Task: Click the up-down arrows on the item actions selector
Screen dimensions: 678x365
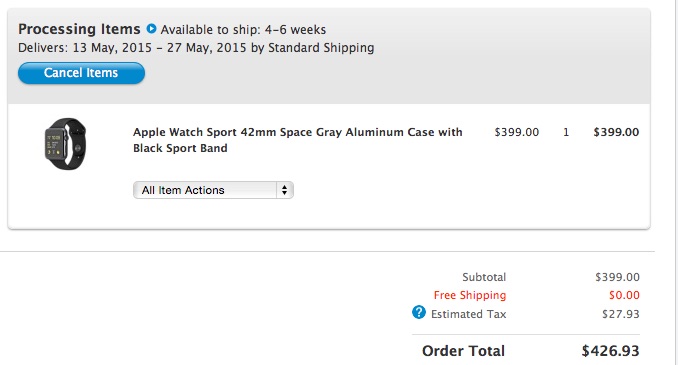Action: [285, 190]
